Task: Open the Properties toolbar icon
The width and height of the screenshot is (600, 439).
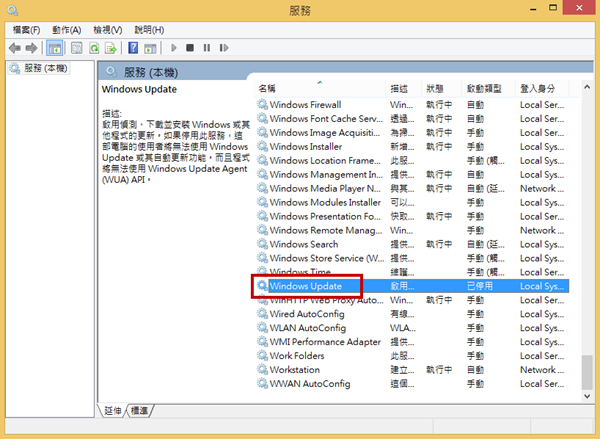Action: 77,48
